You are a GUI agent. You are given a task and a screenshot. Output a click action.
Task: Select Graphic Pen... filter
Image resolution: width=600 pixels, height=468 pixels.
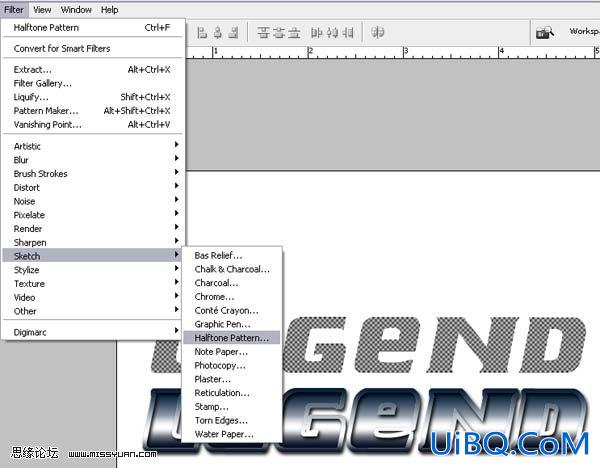pos(232,324)
